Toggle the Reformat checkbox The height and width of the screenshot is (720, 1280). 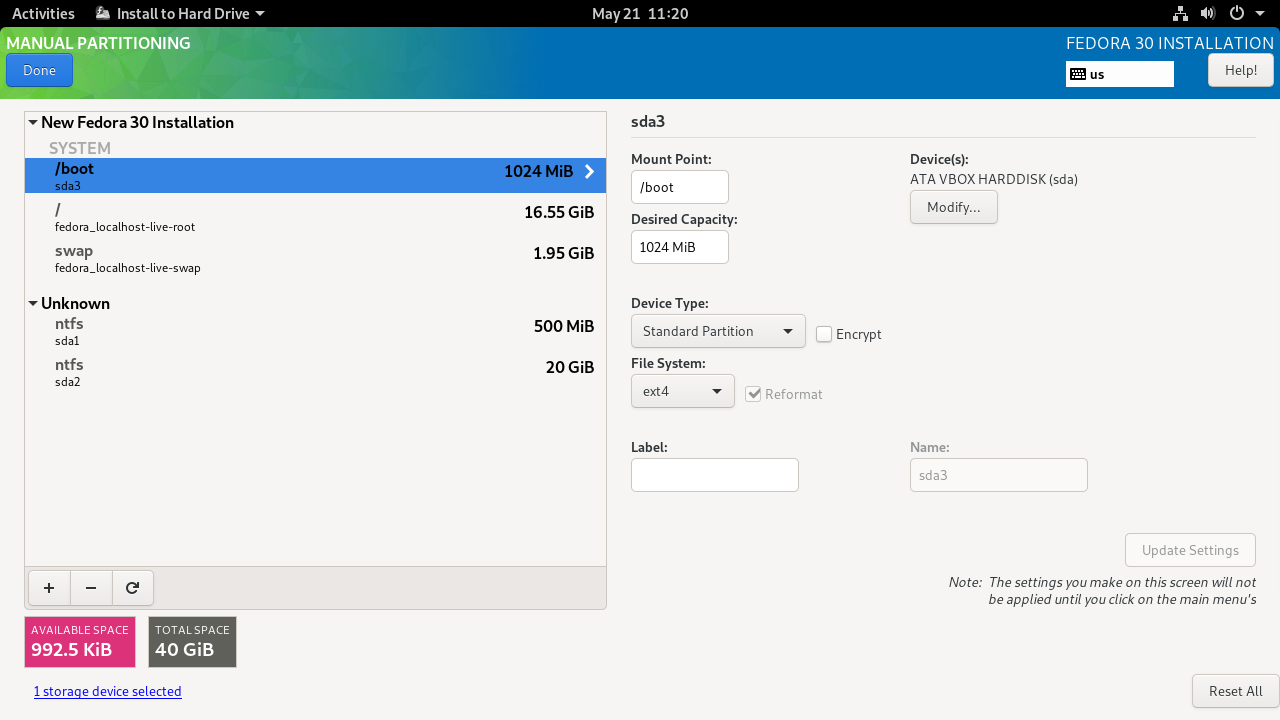coord(754,394)
